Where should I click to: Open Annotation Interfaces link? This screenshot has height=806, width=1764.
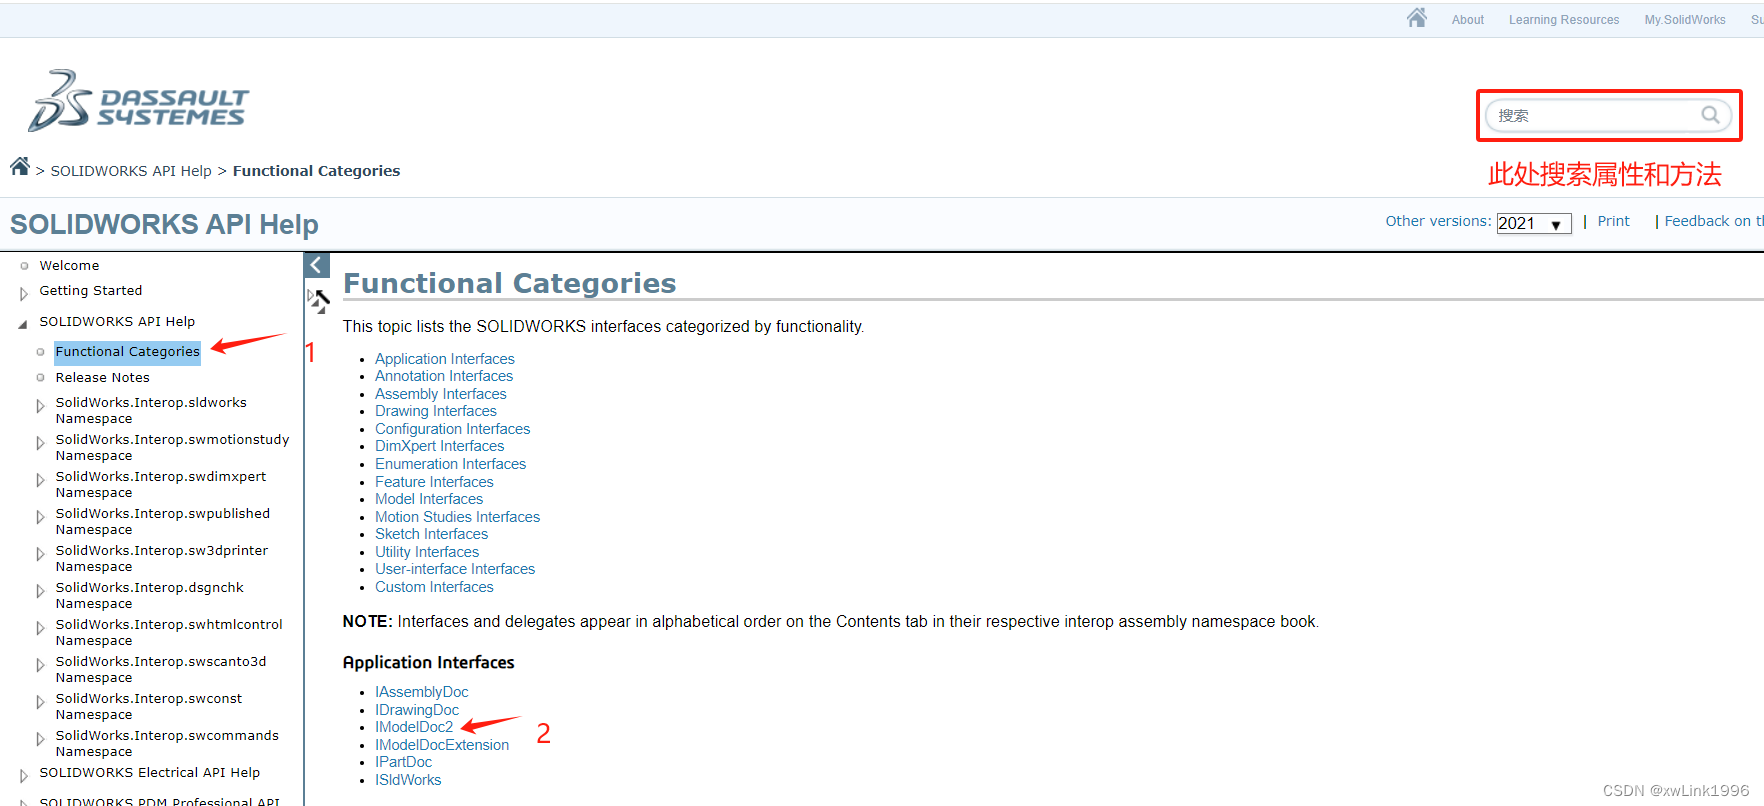(443, 376)
